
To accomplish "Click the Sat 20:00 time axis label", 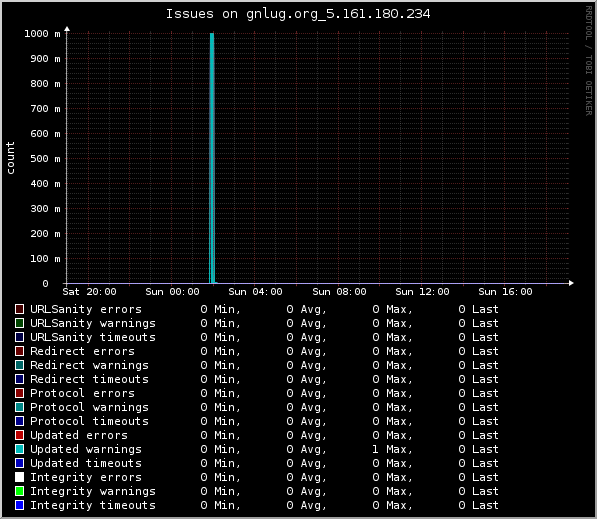I will point(89,292).
